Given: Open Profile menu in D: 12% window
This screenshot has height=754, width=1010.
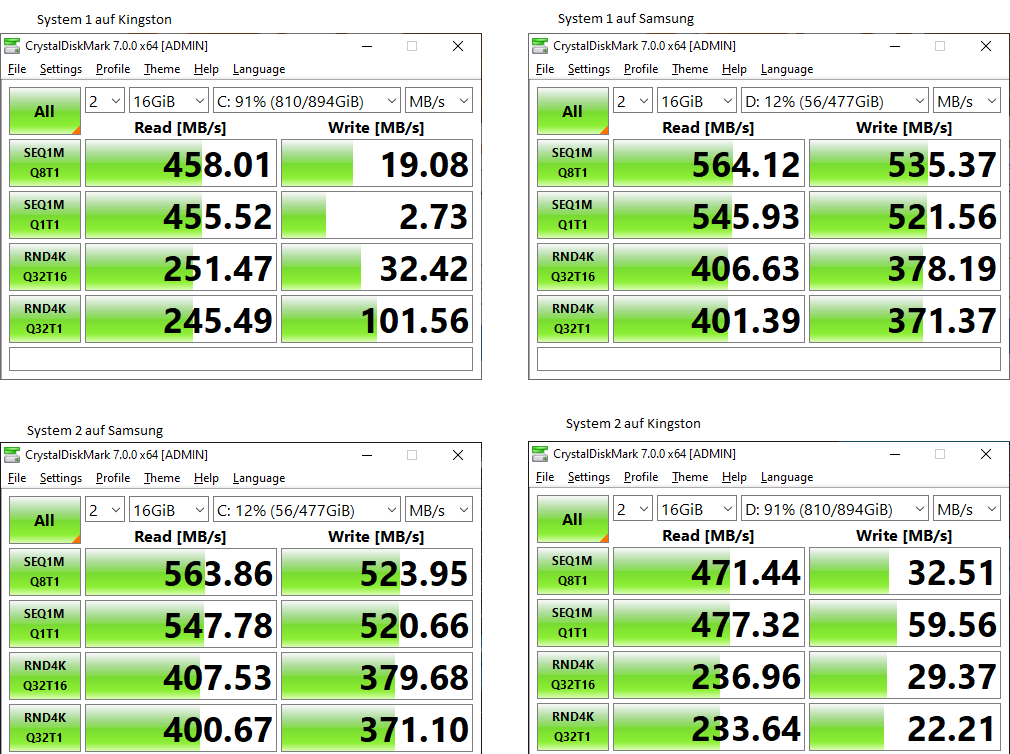Looking at the screenshot, I should point(640,69).
